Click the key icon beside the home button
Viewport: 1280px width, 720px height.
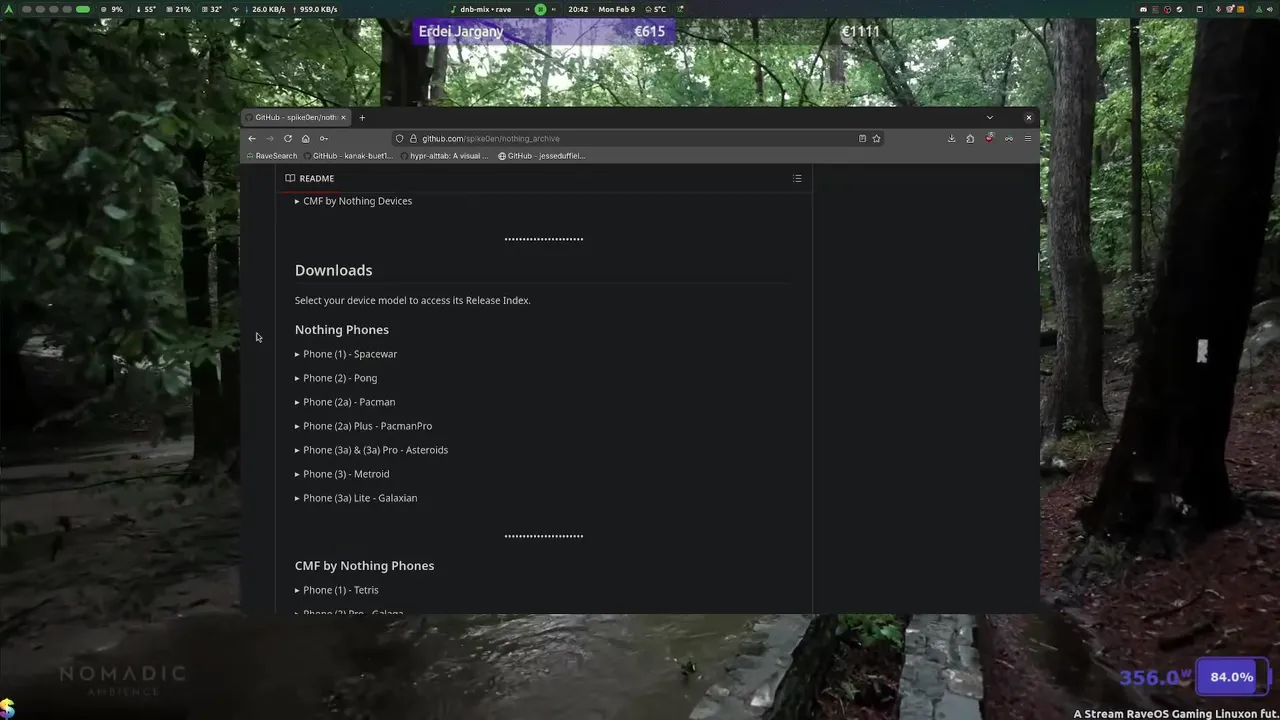coord(323,138)
